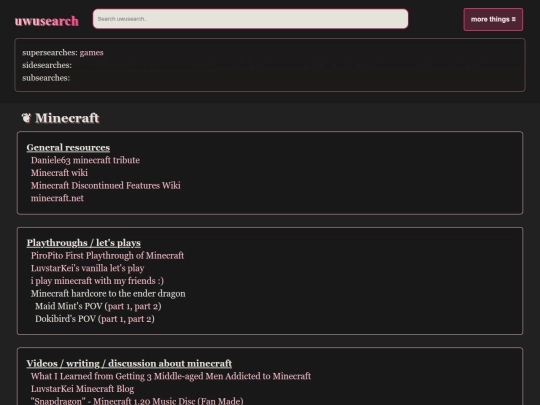This screenshot has width=540, height=405.
Task: Open PiroPito First Playthrough of Minecraft
Action: 107,256
